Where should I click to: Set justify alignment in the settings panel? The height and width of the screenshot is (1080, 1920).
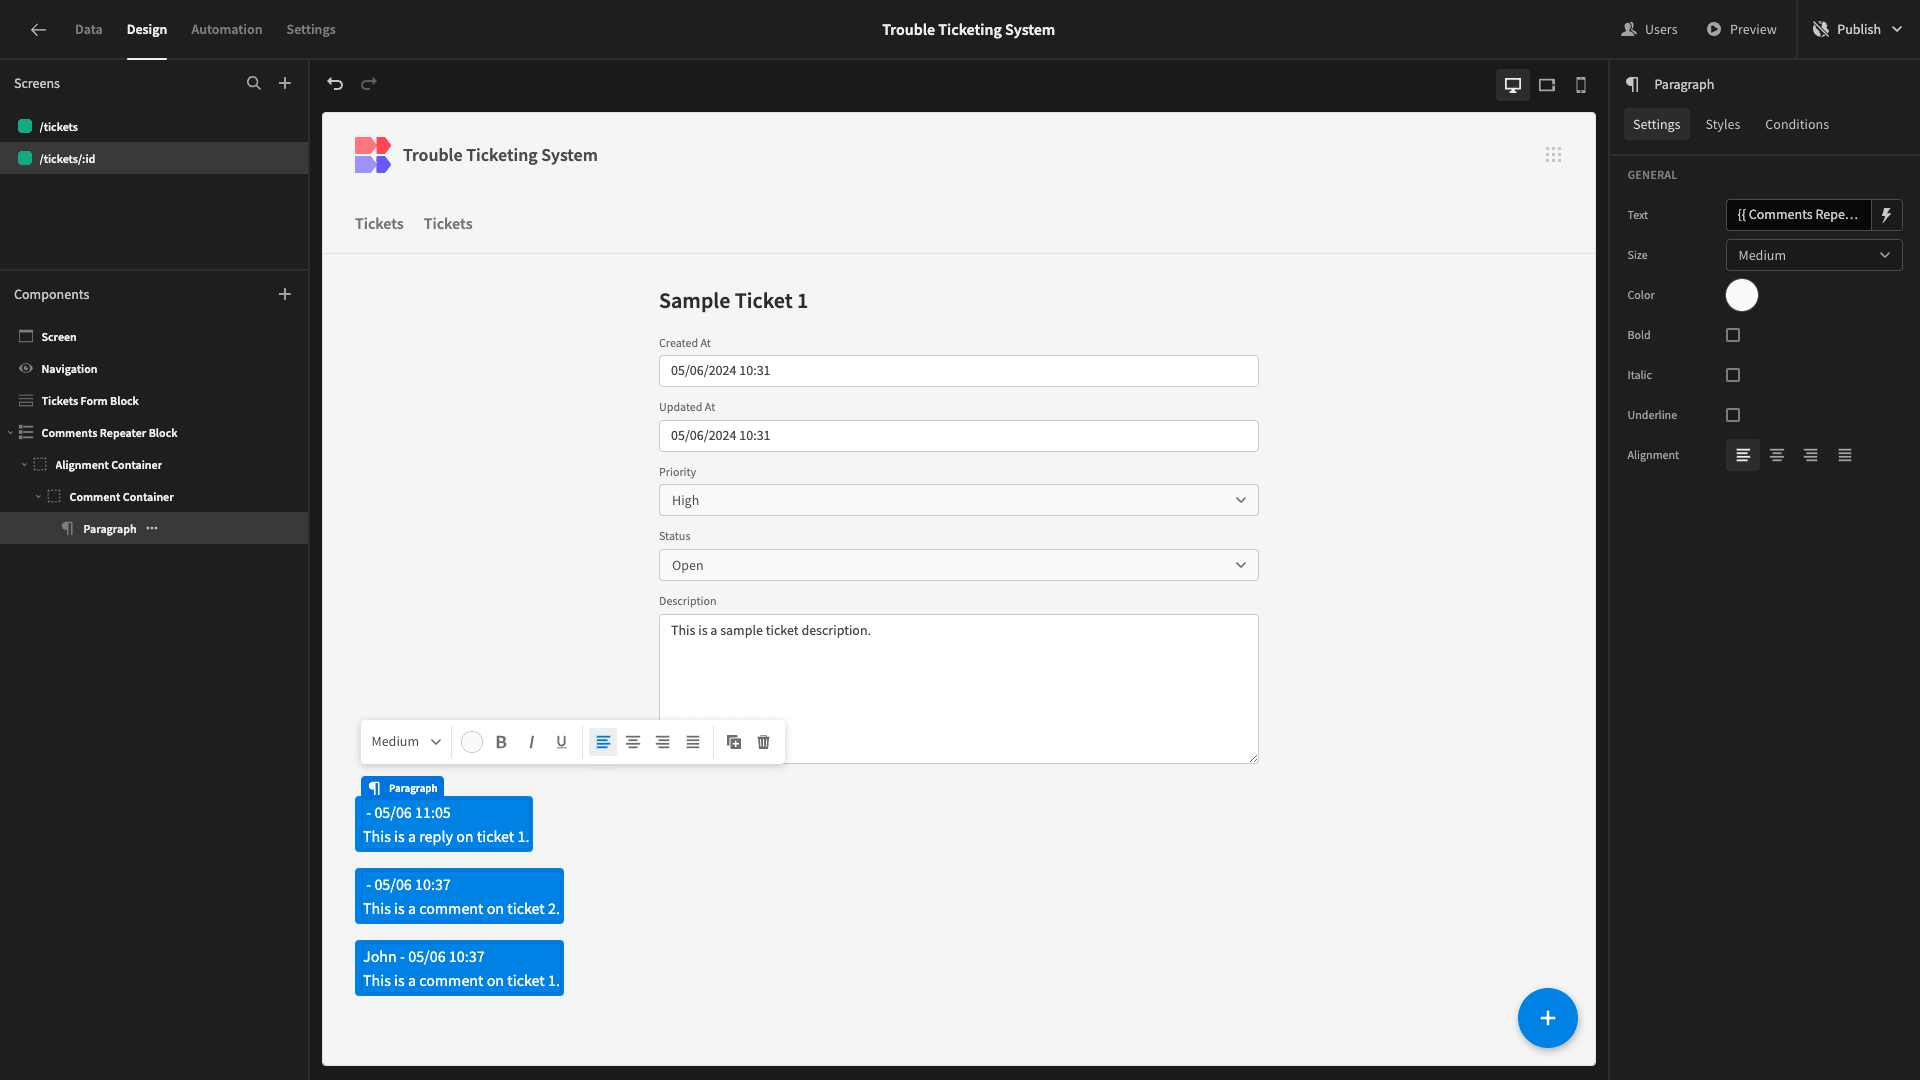(x=1845, y=455)
